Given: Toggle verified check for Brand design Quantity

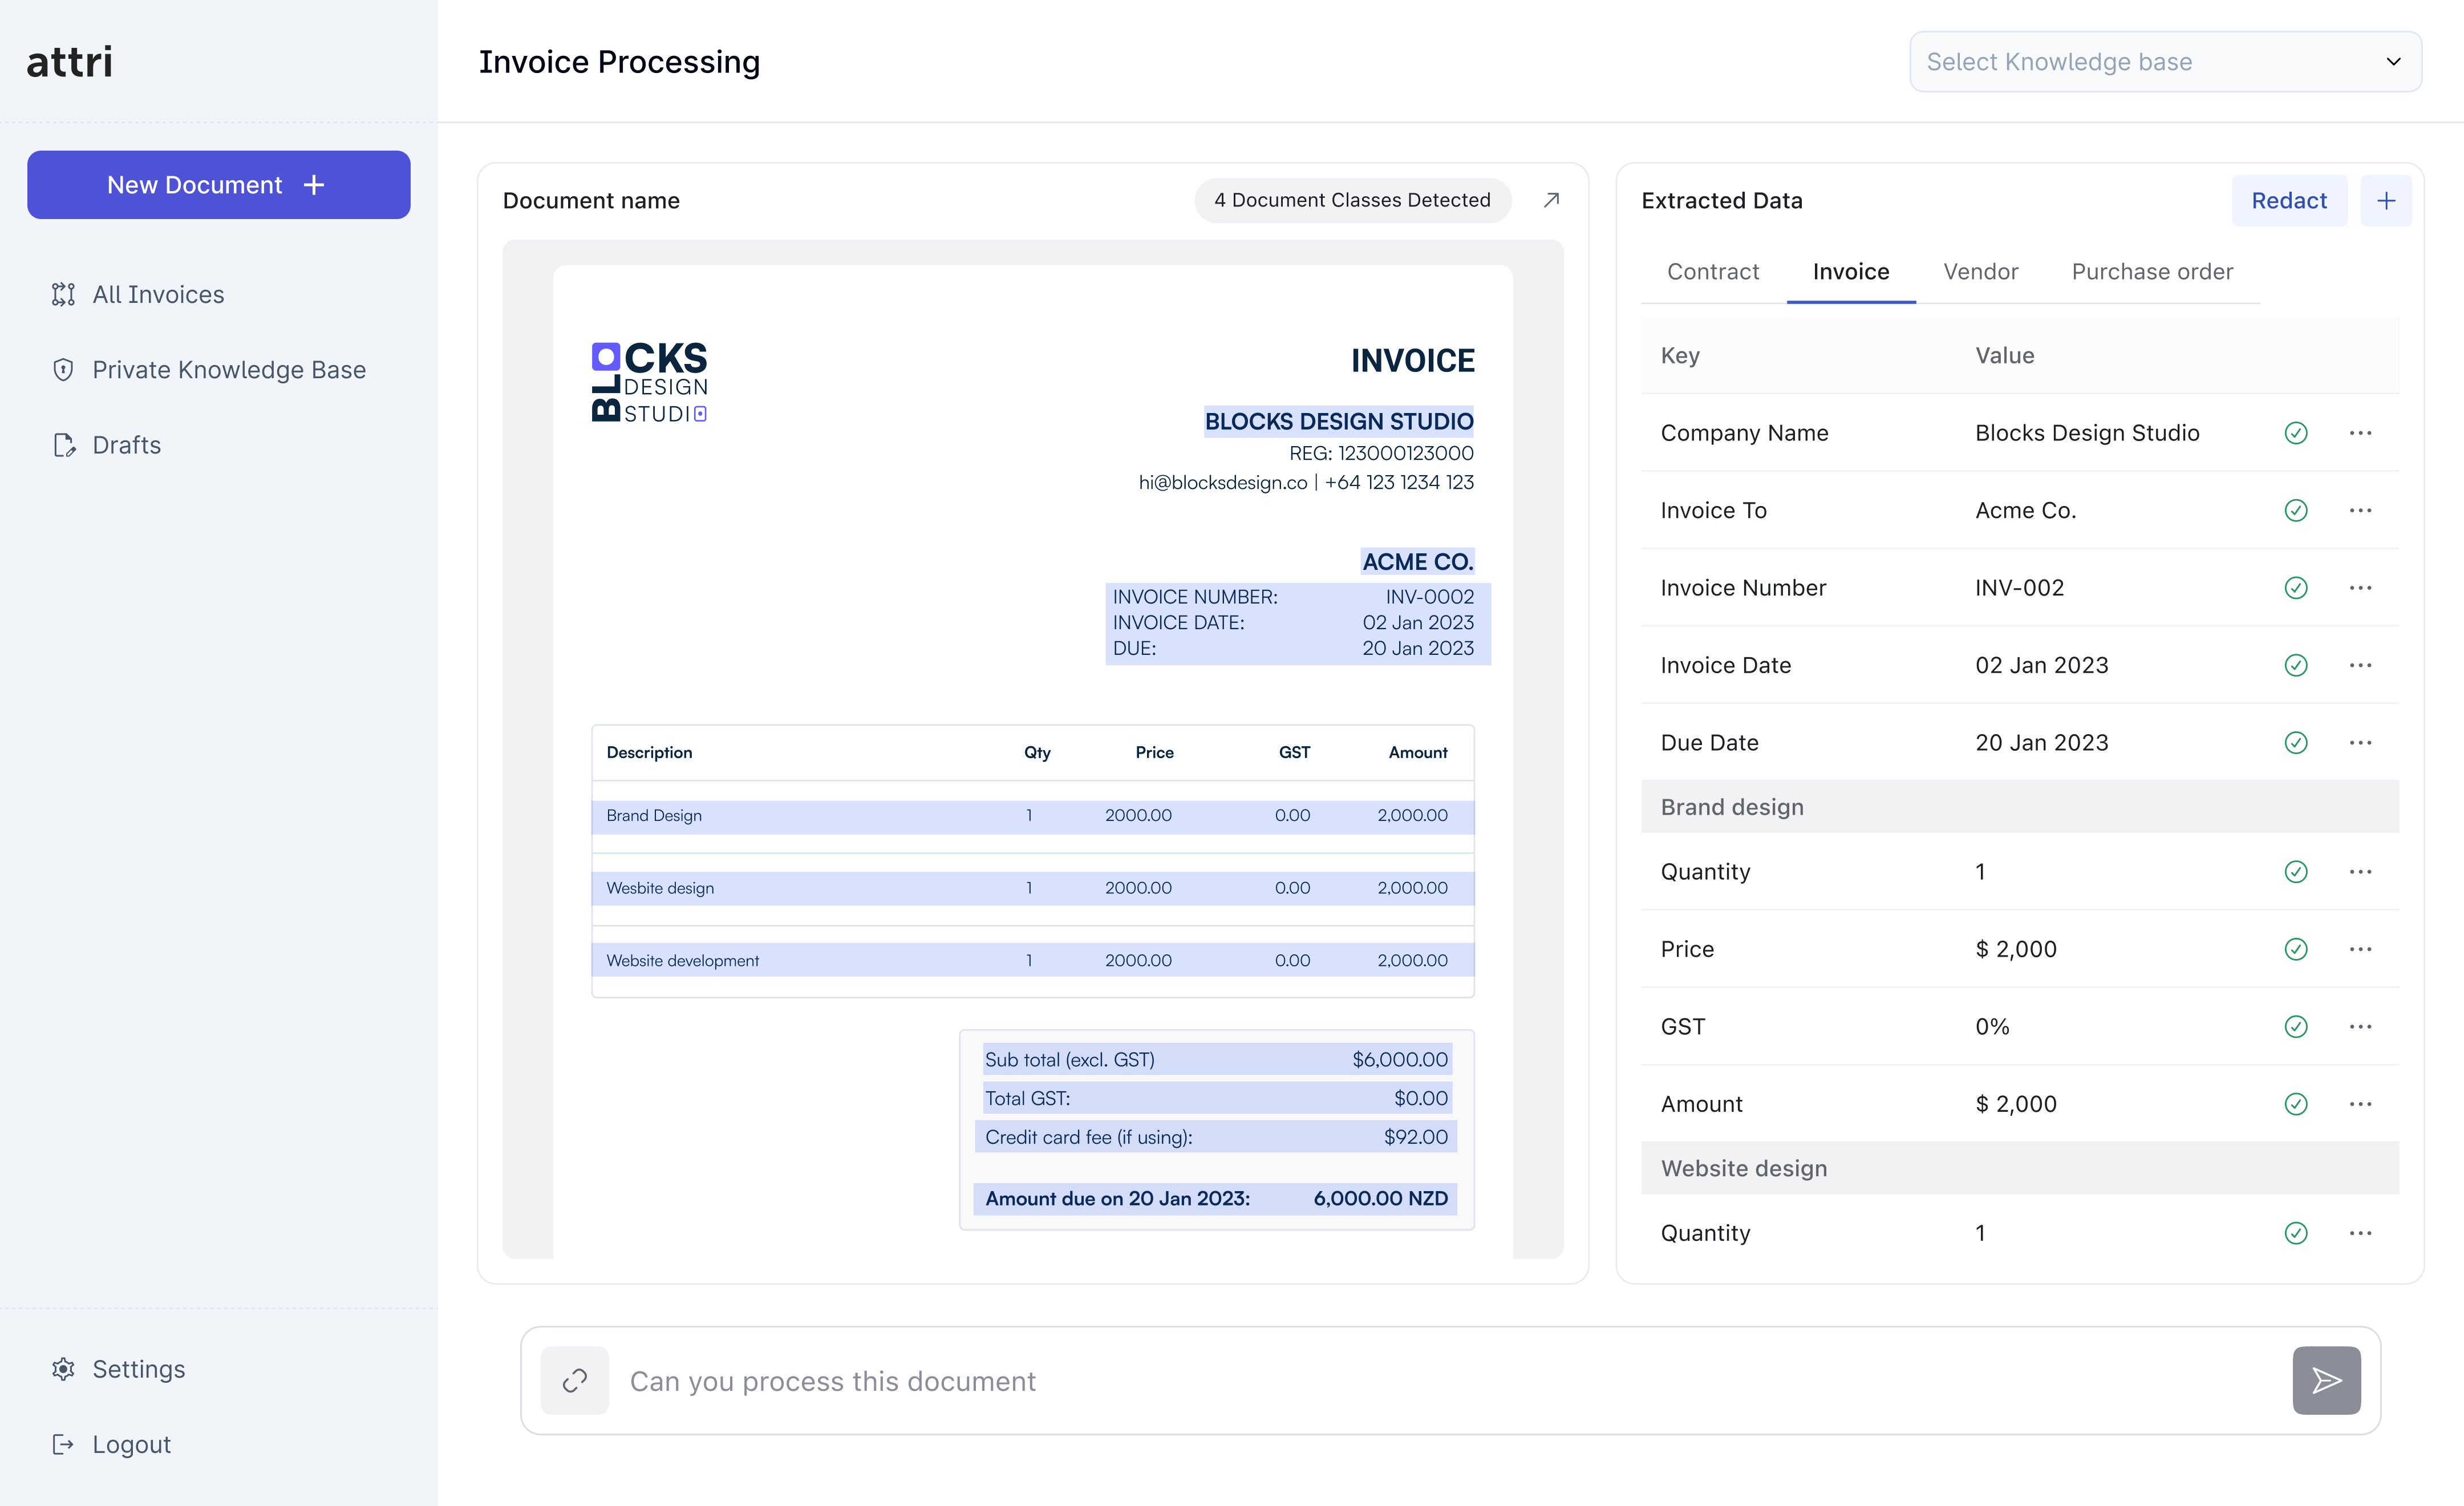Looking at the screenshot, I should pos(2296,872).
